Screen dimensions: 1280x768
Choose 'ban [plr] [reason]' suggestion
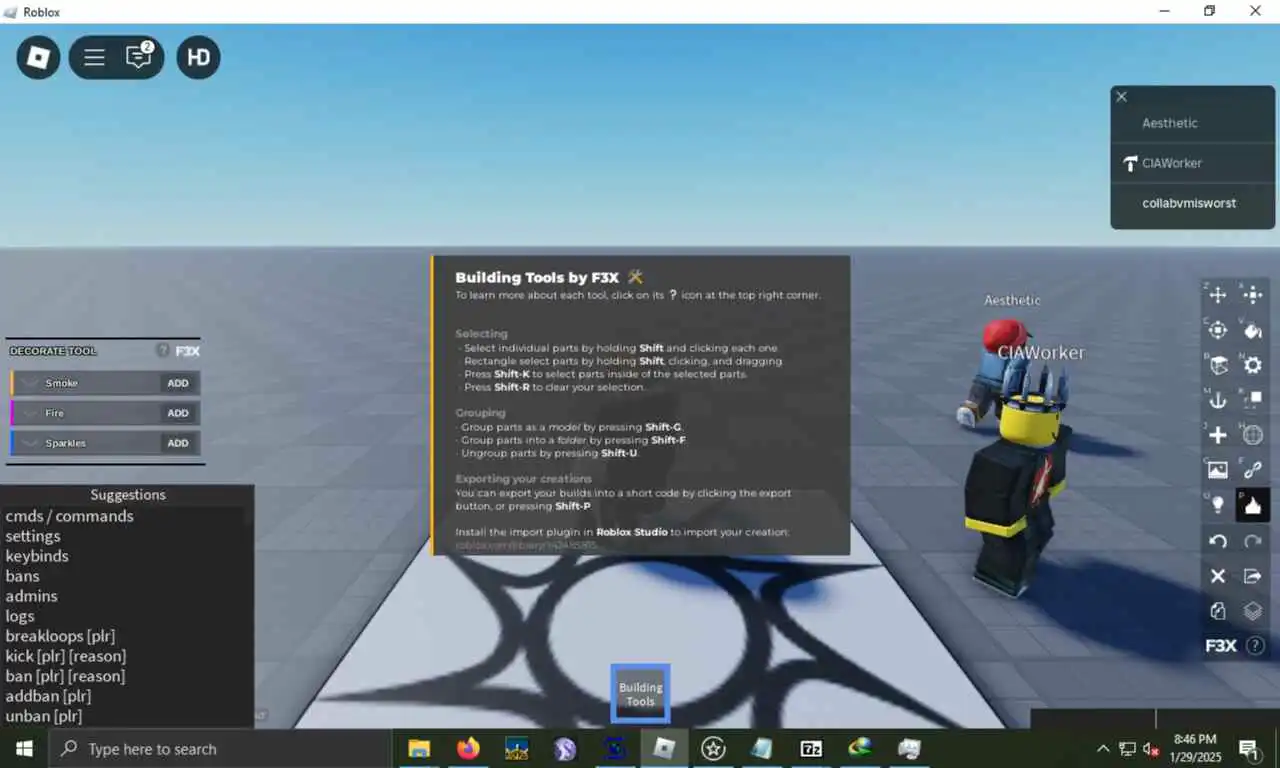(65, 676)
